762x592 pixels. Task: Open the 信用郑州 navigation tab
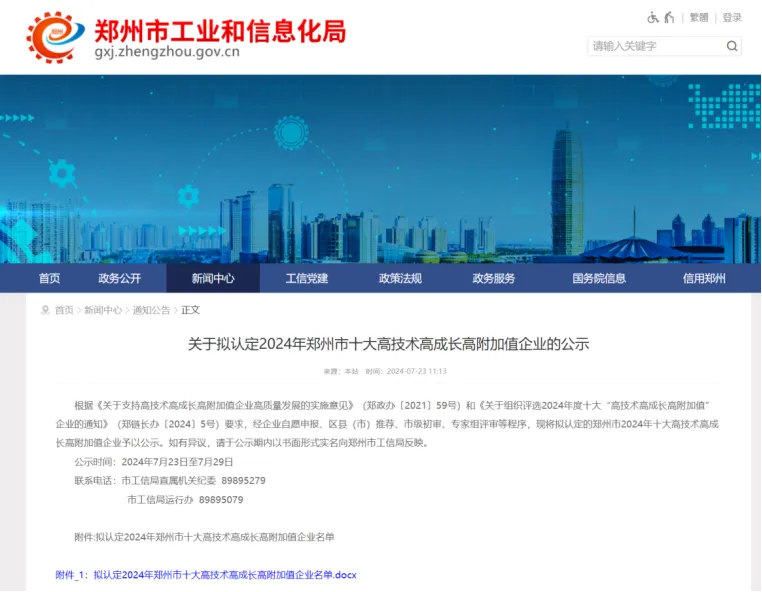[x=704, y=279]
